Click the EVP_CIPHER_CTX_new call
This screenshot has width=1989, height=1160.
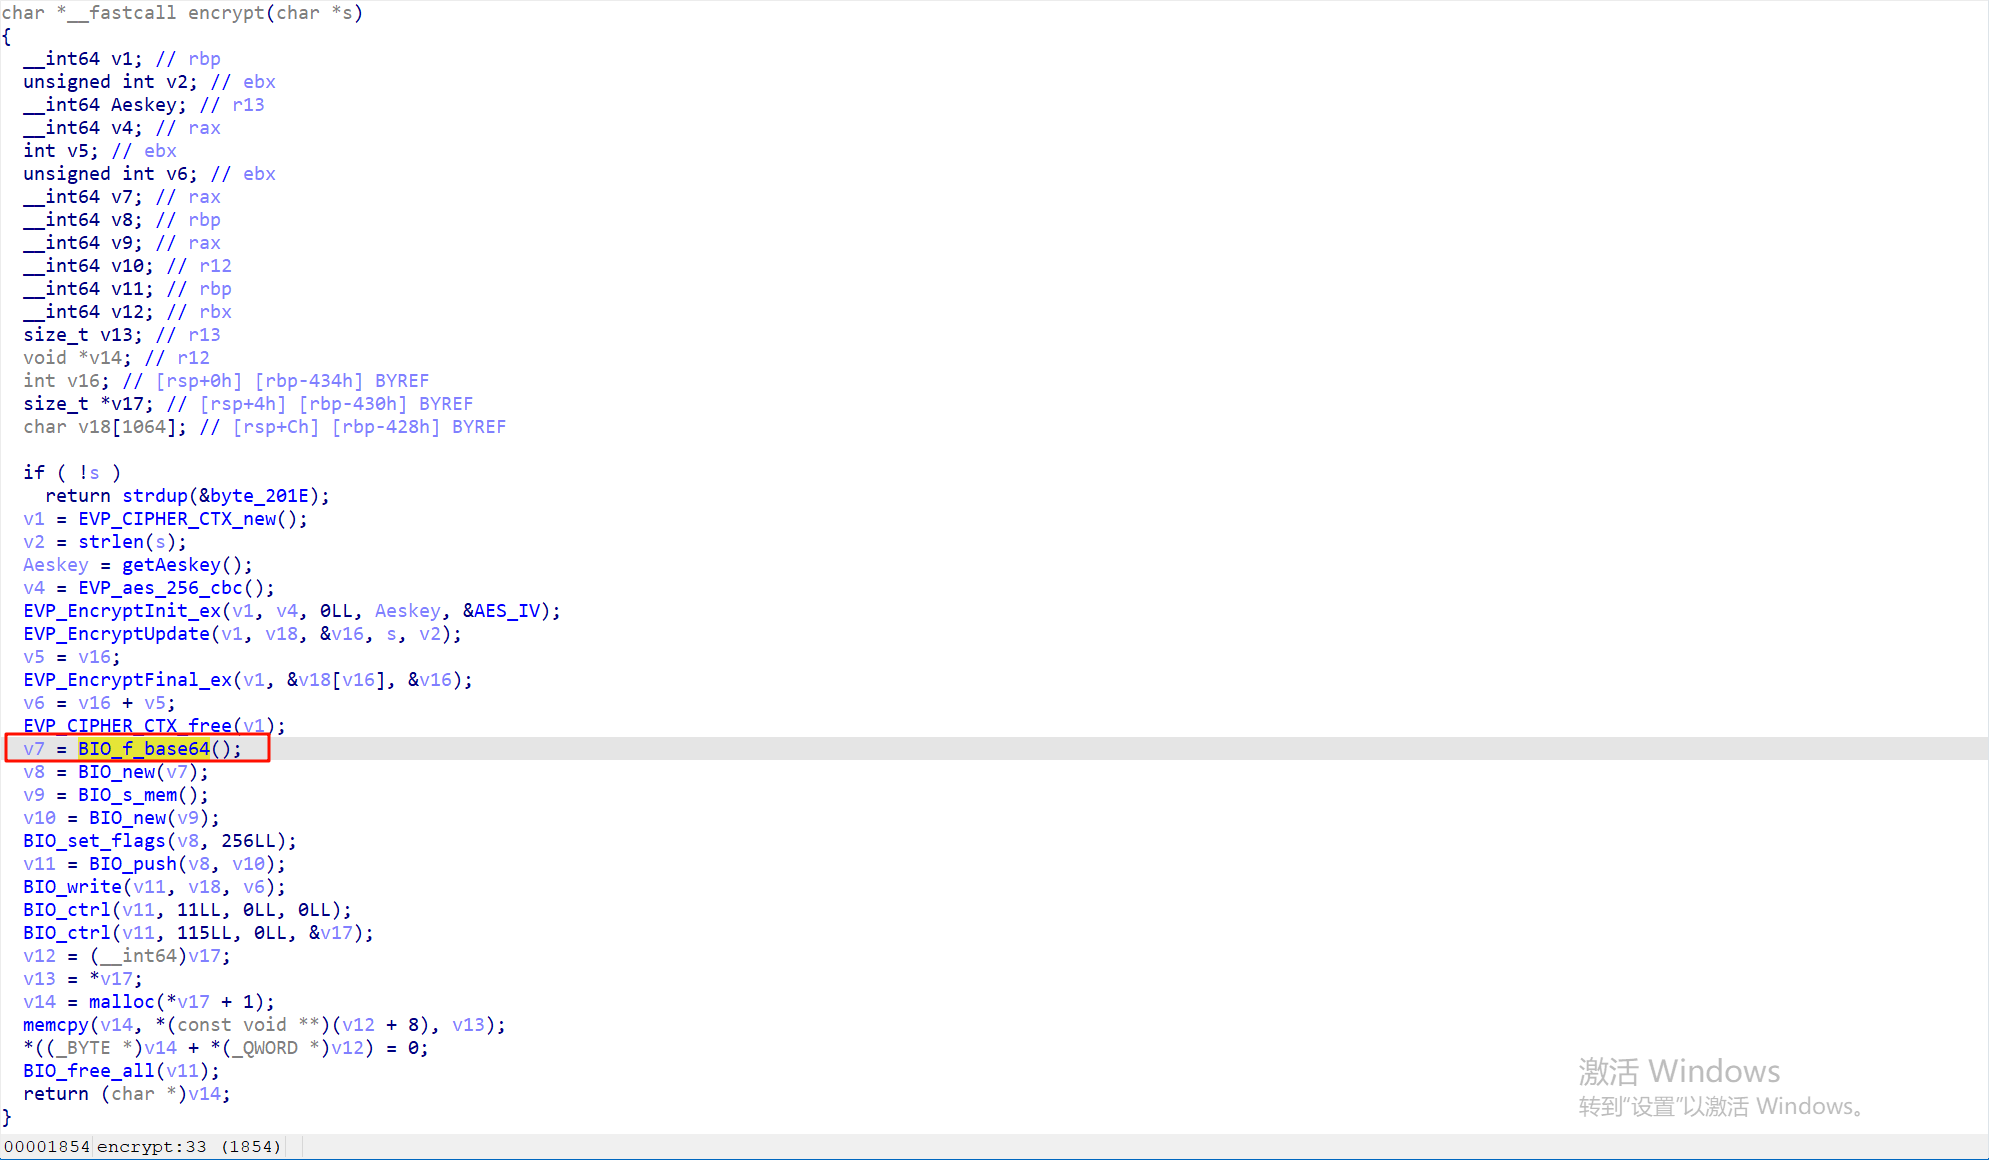pos(177,519)
